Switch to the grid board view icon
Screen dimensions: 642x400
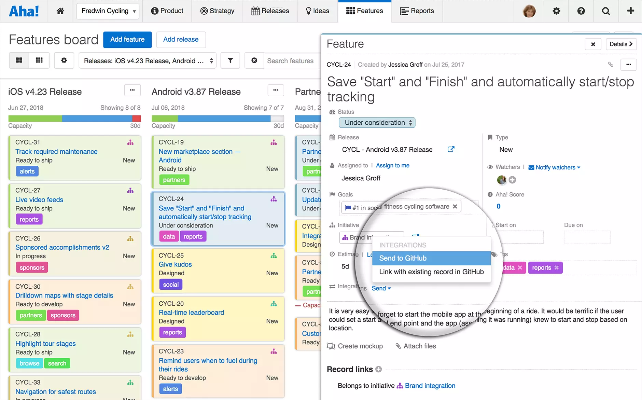click(x=20, y=61)
